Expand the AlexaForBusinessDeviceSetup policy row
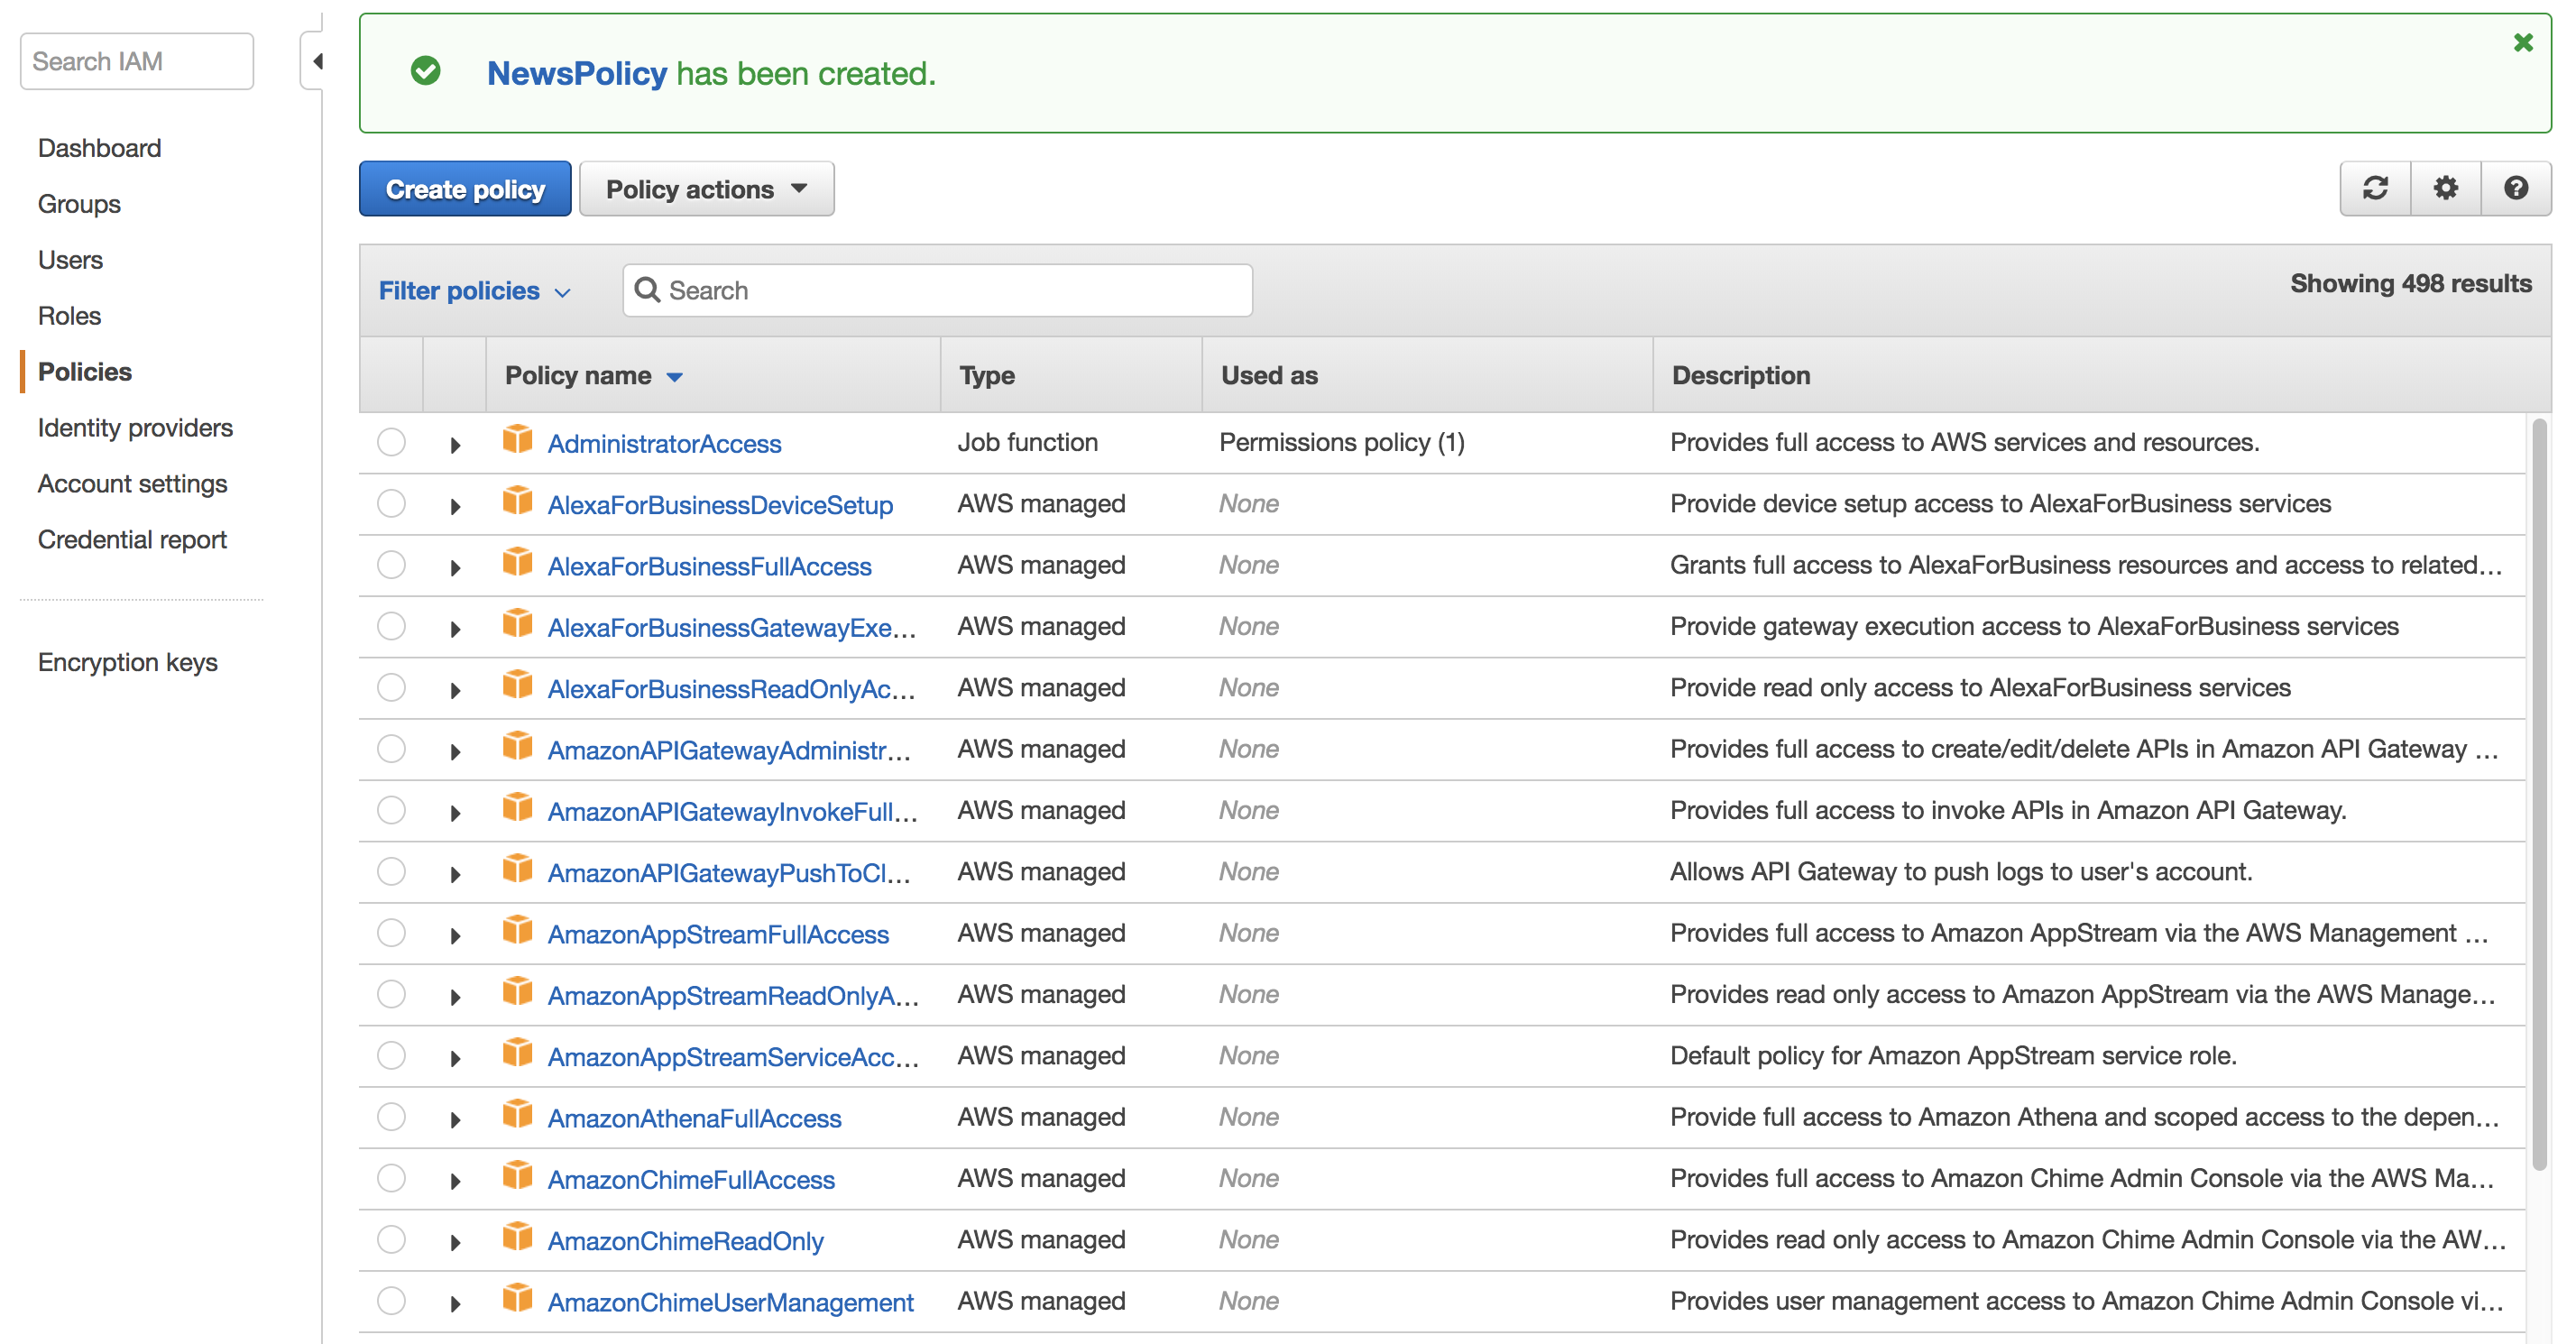The image size is (2576, 1344). tap(455, 506)
